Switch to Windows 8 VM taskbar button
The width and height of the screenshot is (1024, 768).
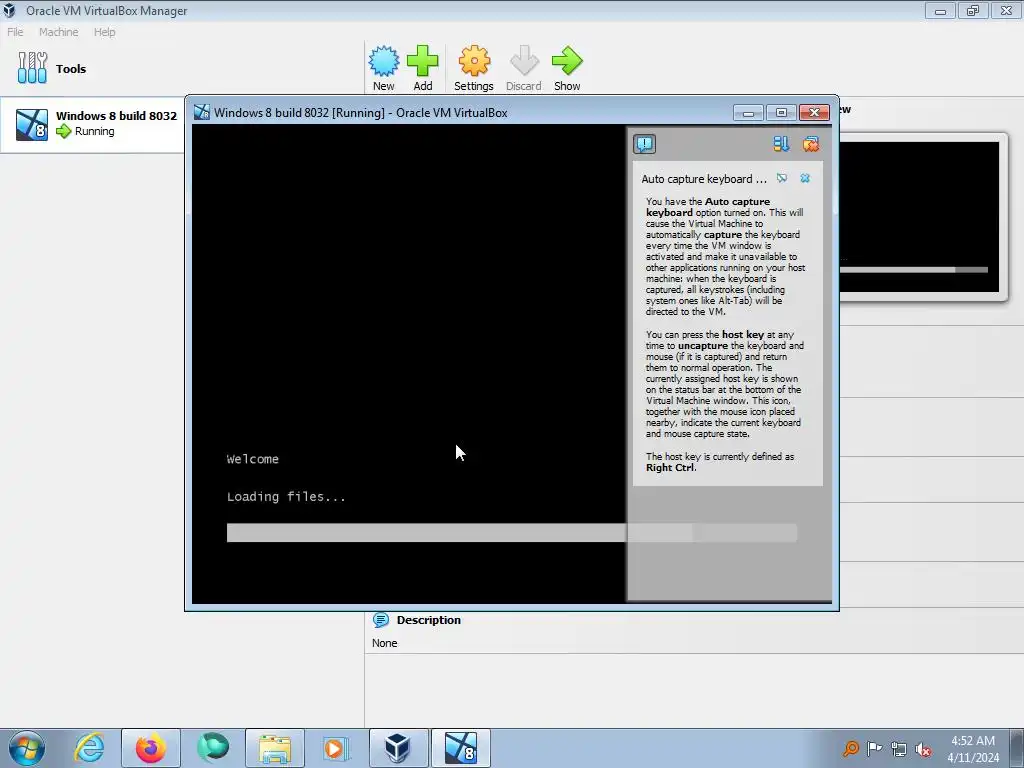tap(461, 748)
